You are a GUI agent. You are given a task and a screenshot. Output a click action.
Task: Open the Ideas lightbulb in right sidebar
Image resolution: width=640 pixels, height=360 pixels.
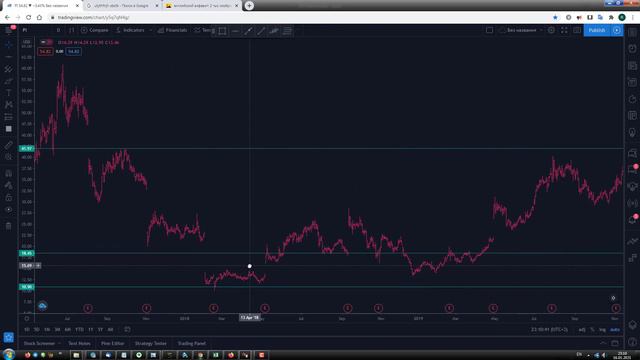[x=632, y=133]
